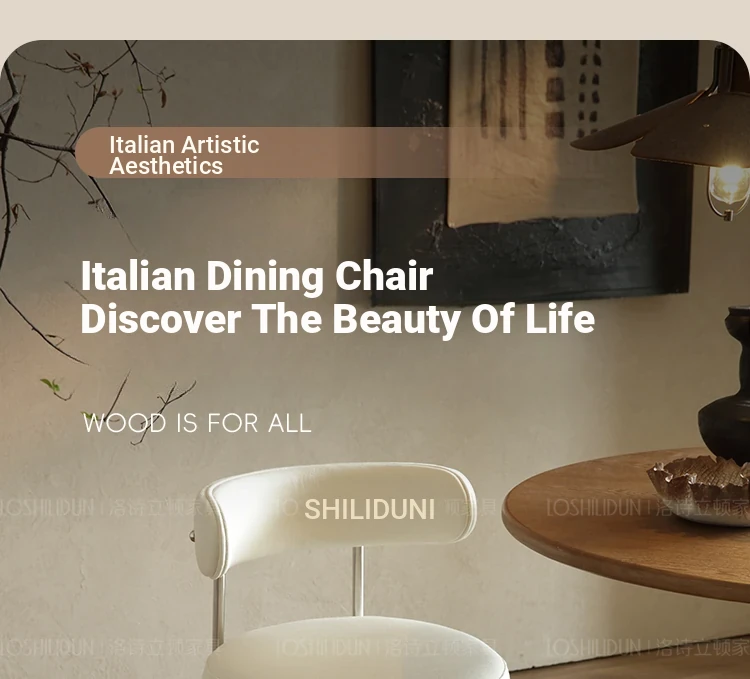Click the green leaf on the branch
The height and width of the screenshot is (679, 750).
(x=50, y=385)
